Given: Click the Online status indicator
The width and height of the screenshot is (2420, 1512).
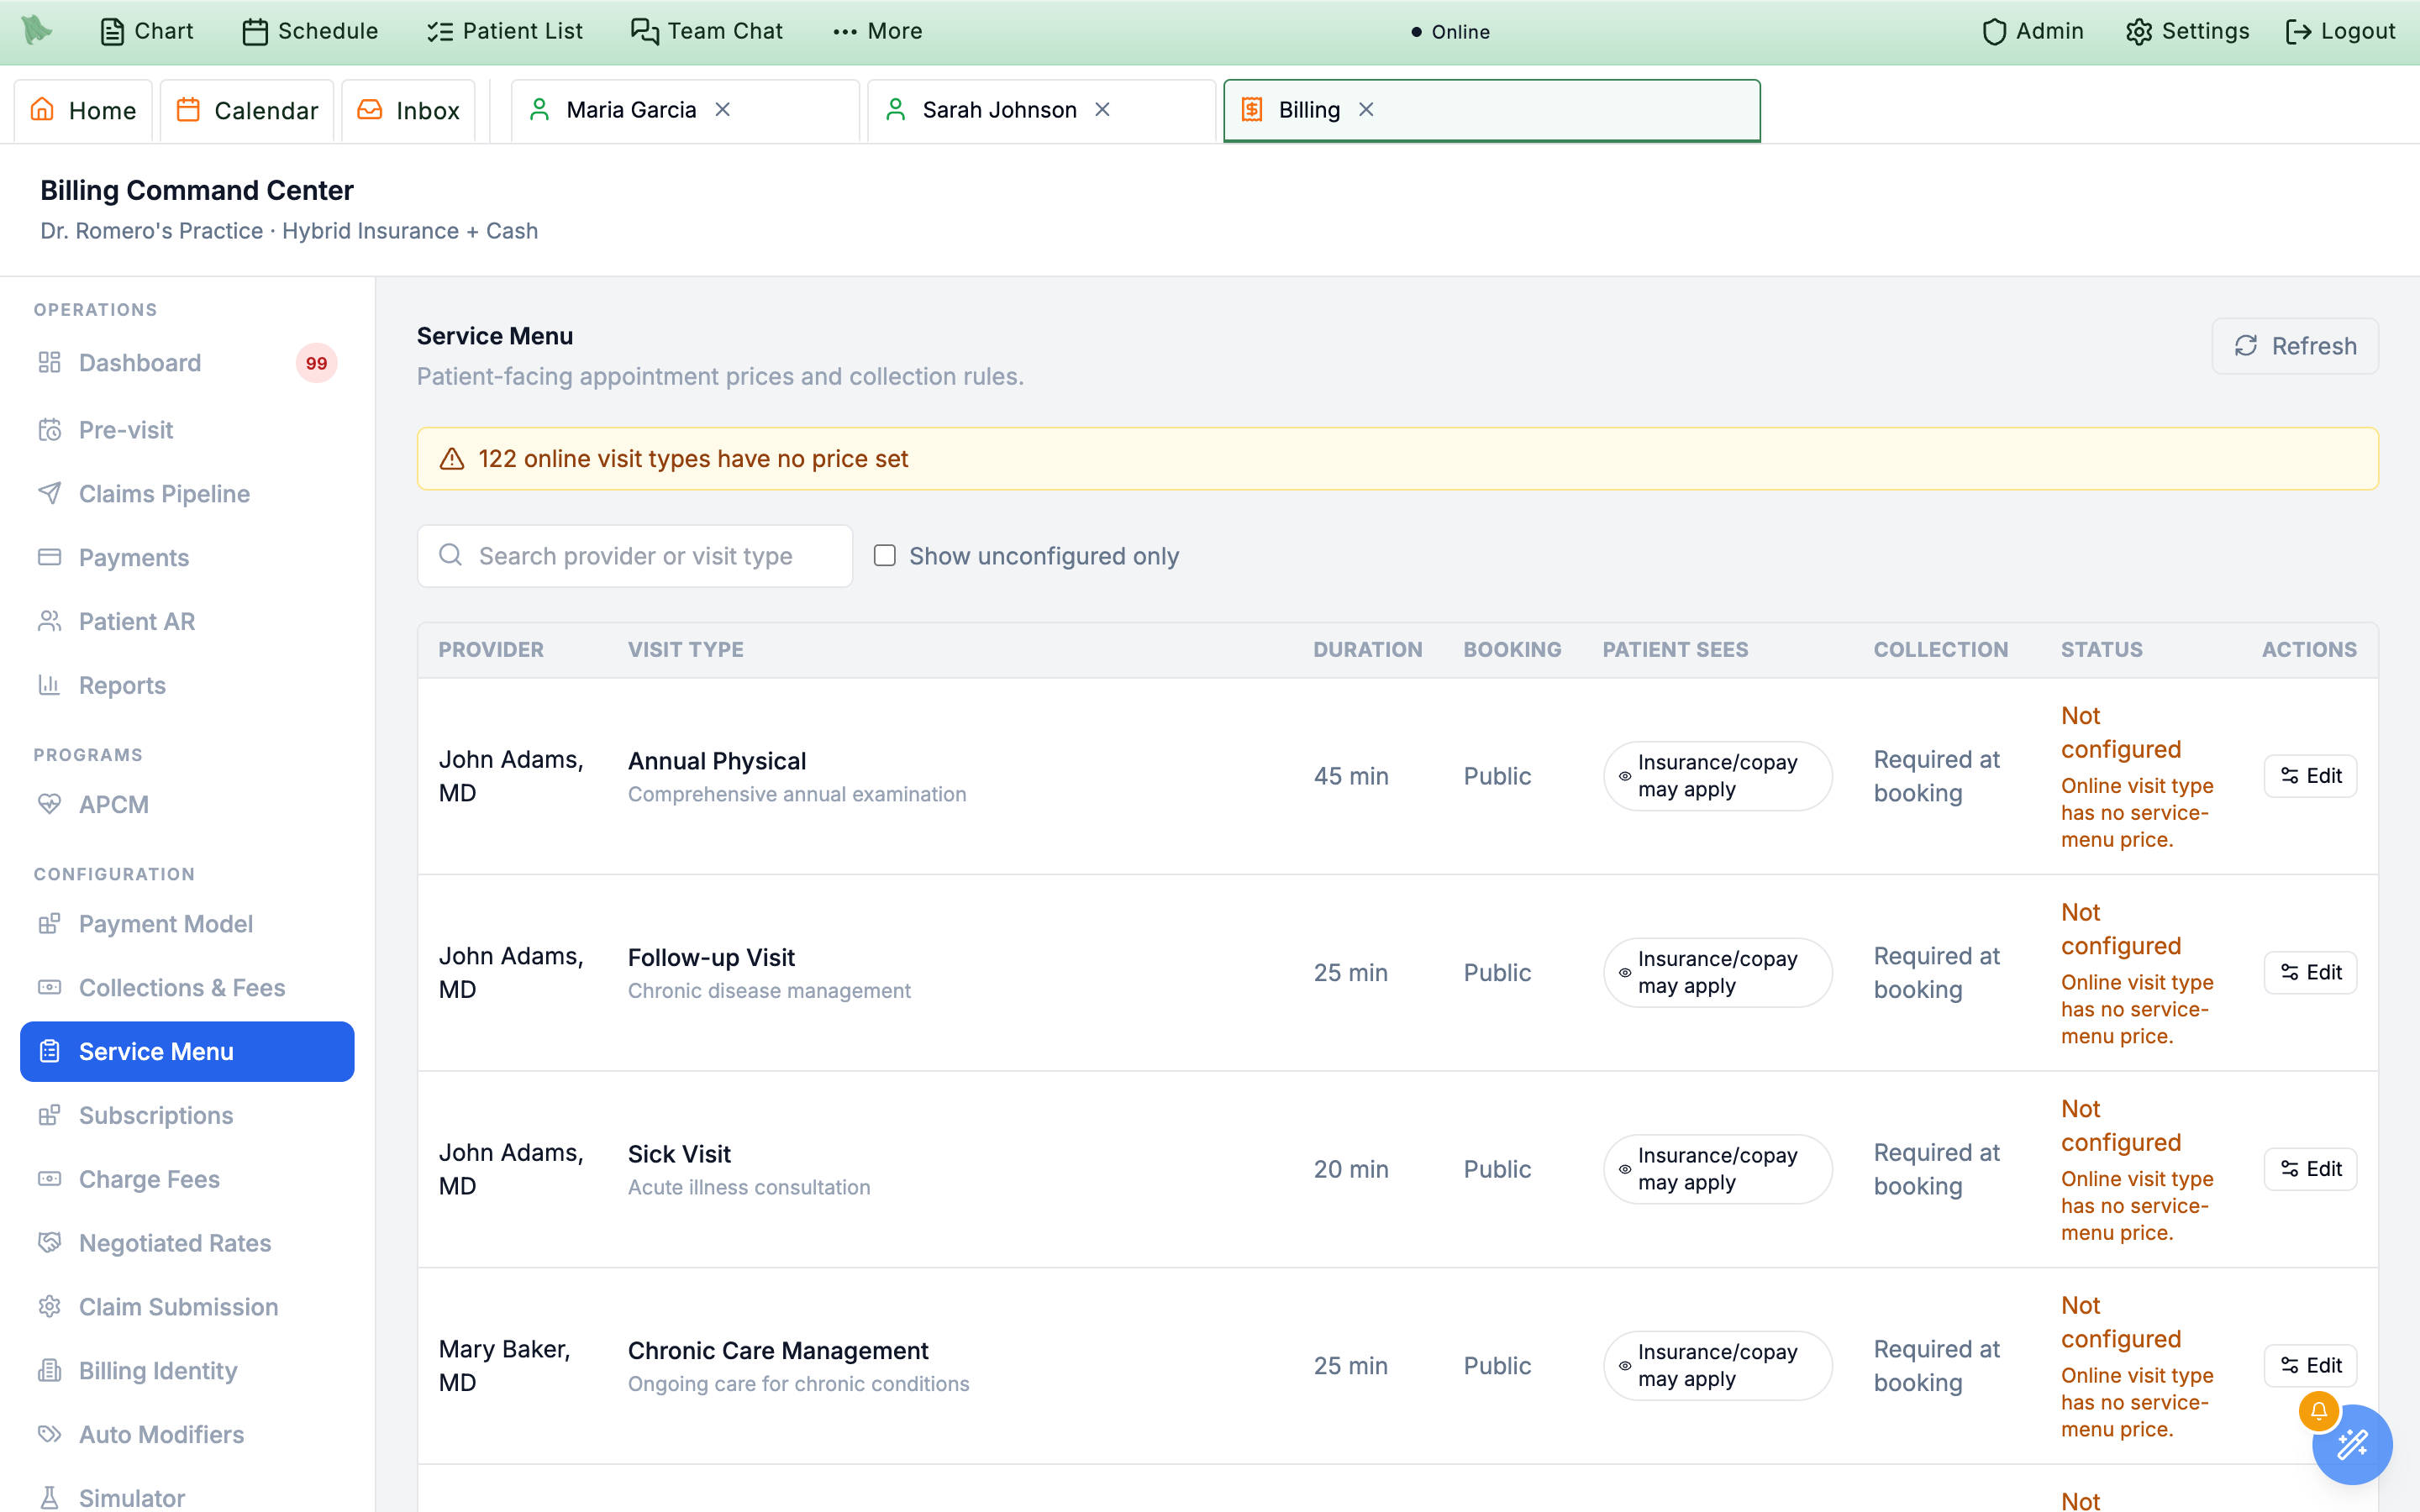Looking at the screenshot, I should (x=1450, y=32).
